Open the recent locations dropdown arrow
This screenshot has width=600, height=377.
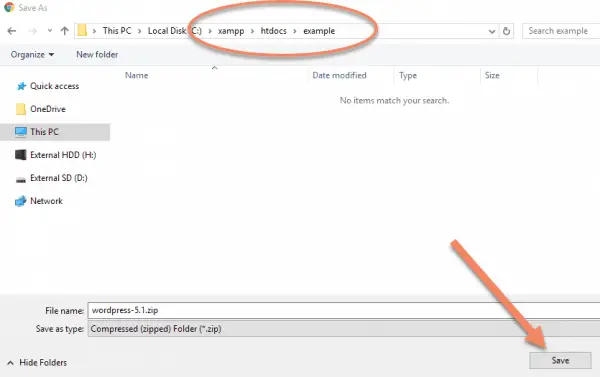pyautogui.click(x=50, y=31)
